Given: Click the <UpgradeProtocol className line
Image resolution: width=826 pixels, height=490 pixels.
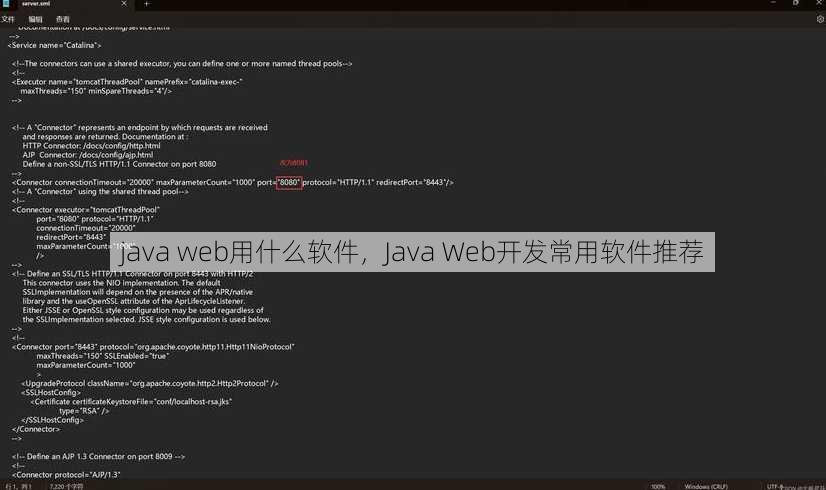Looking at the screenshot, I should 150,384.
